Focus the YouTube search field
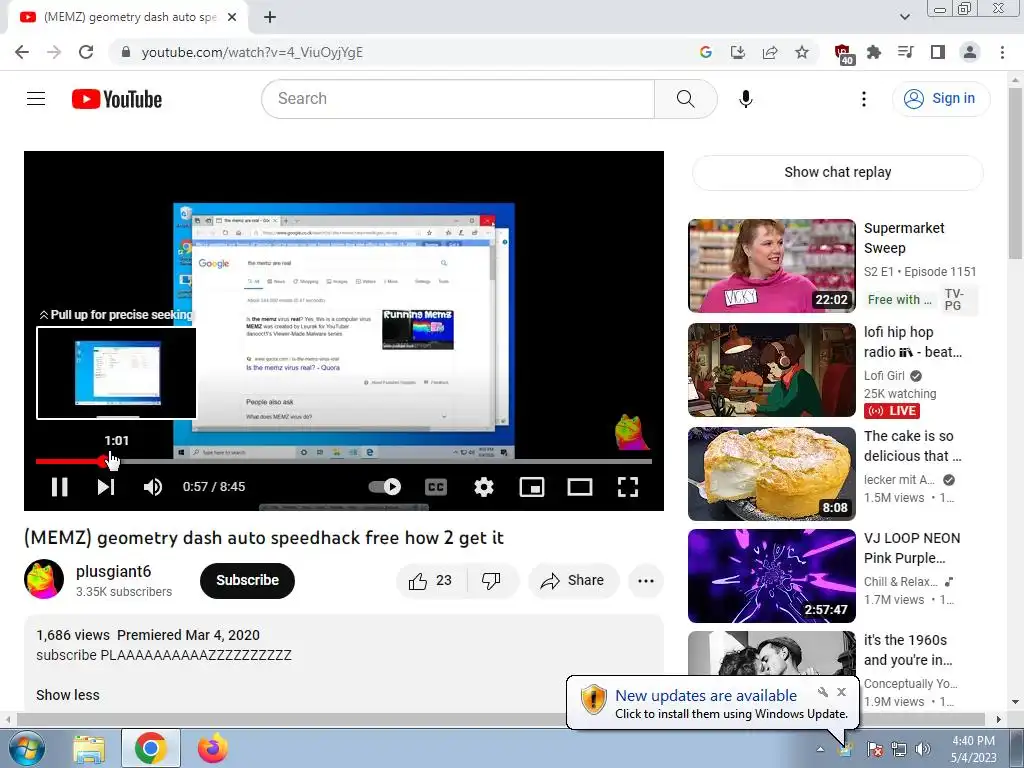The height and width of the screenshot is (768, 1024). [x=458, y=99]
